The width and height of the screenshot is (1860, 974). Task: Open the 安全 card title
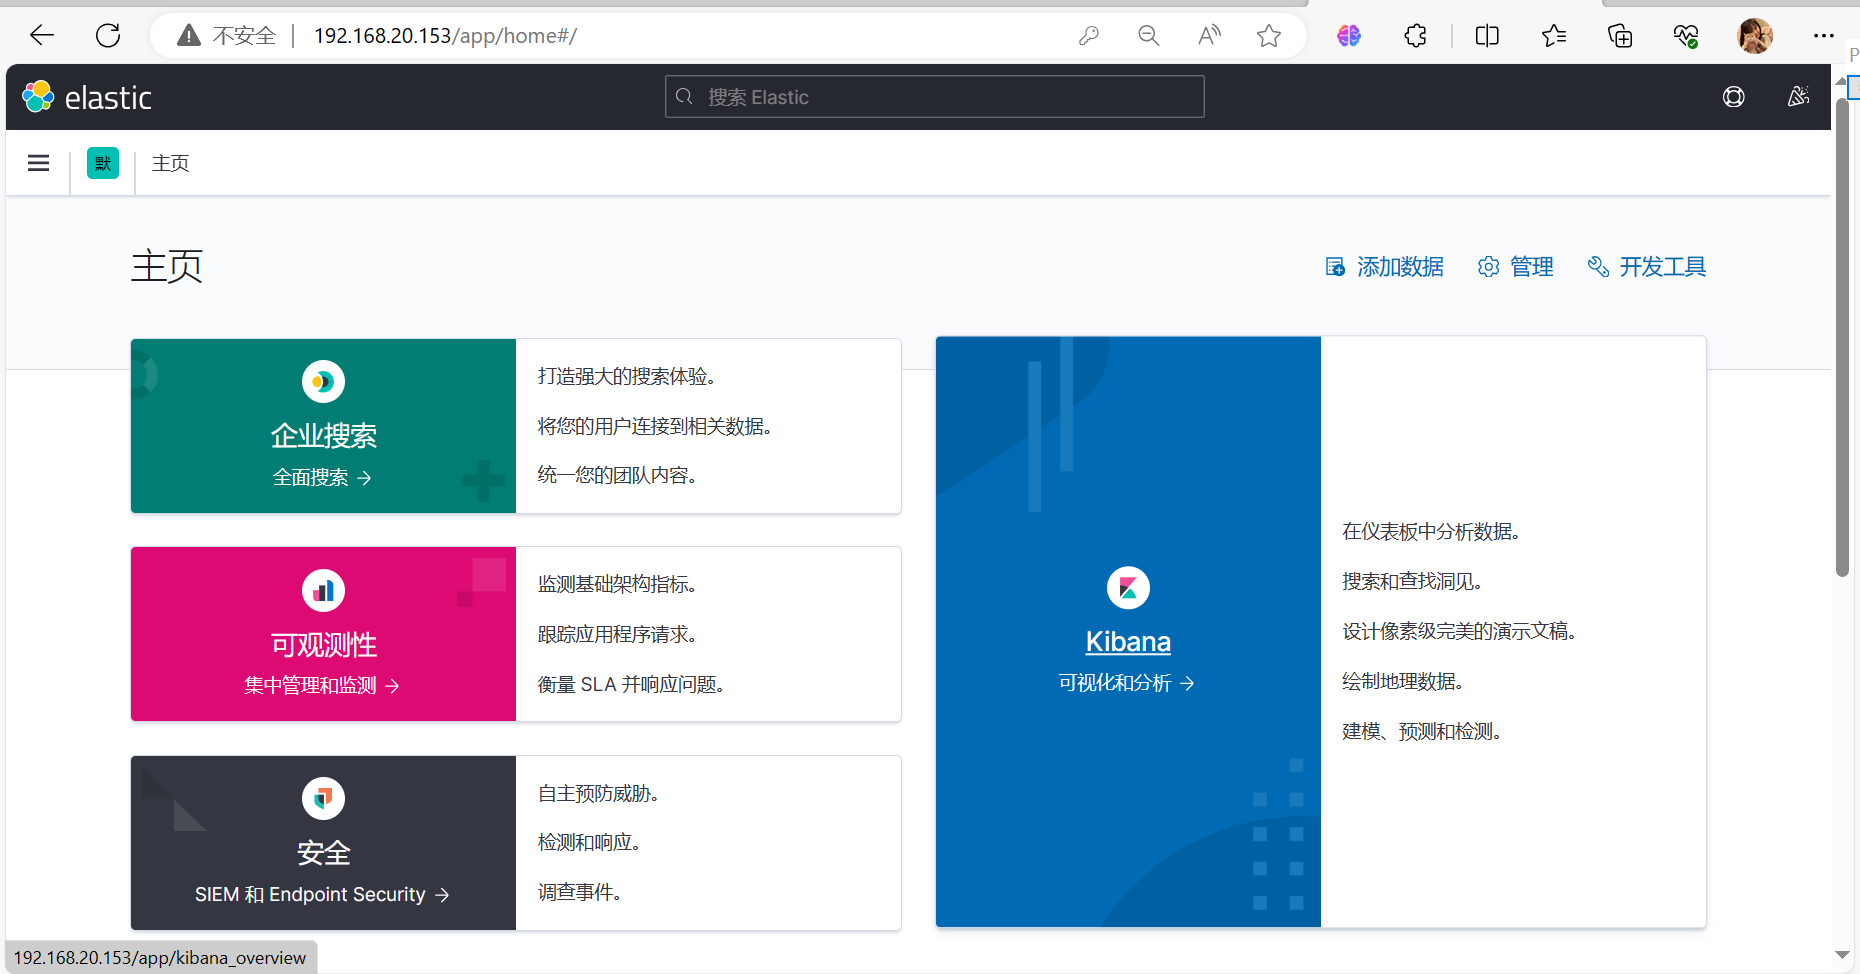click(323, 853)
